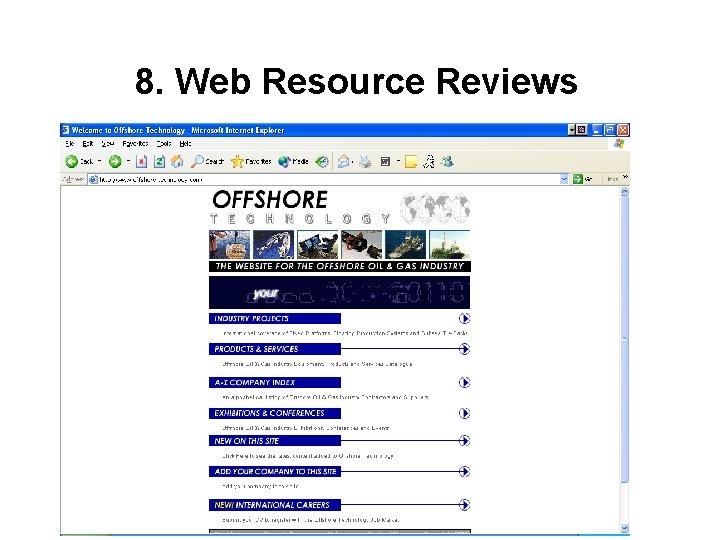The image size is (720, 540).
Task: Click the first thumbnail photo under the logo
Action: click(230, 245)
